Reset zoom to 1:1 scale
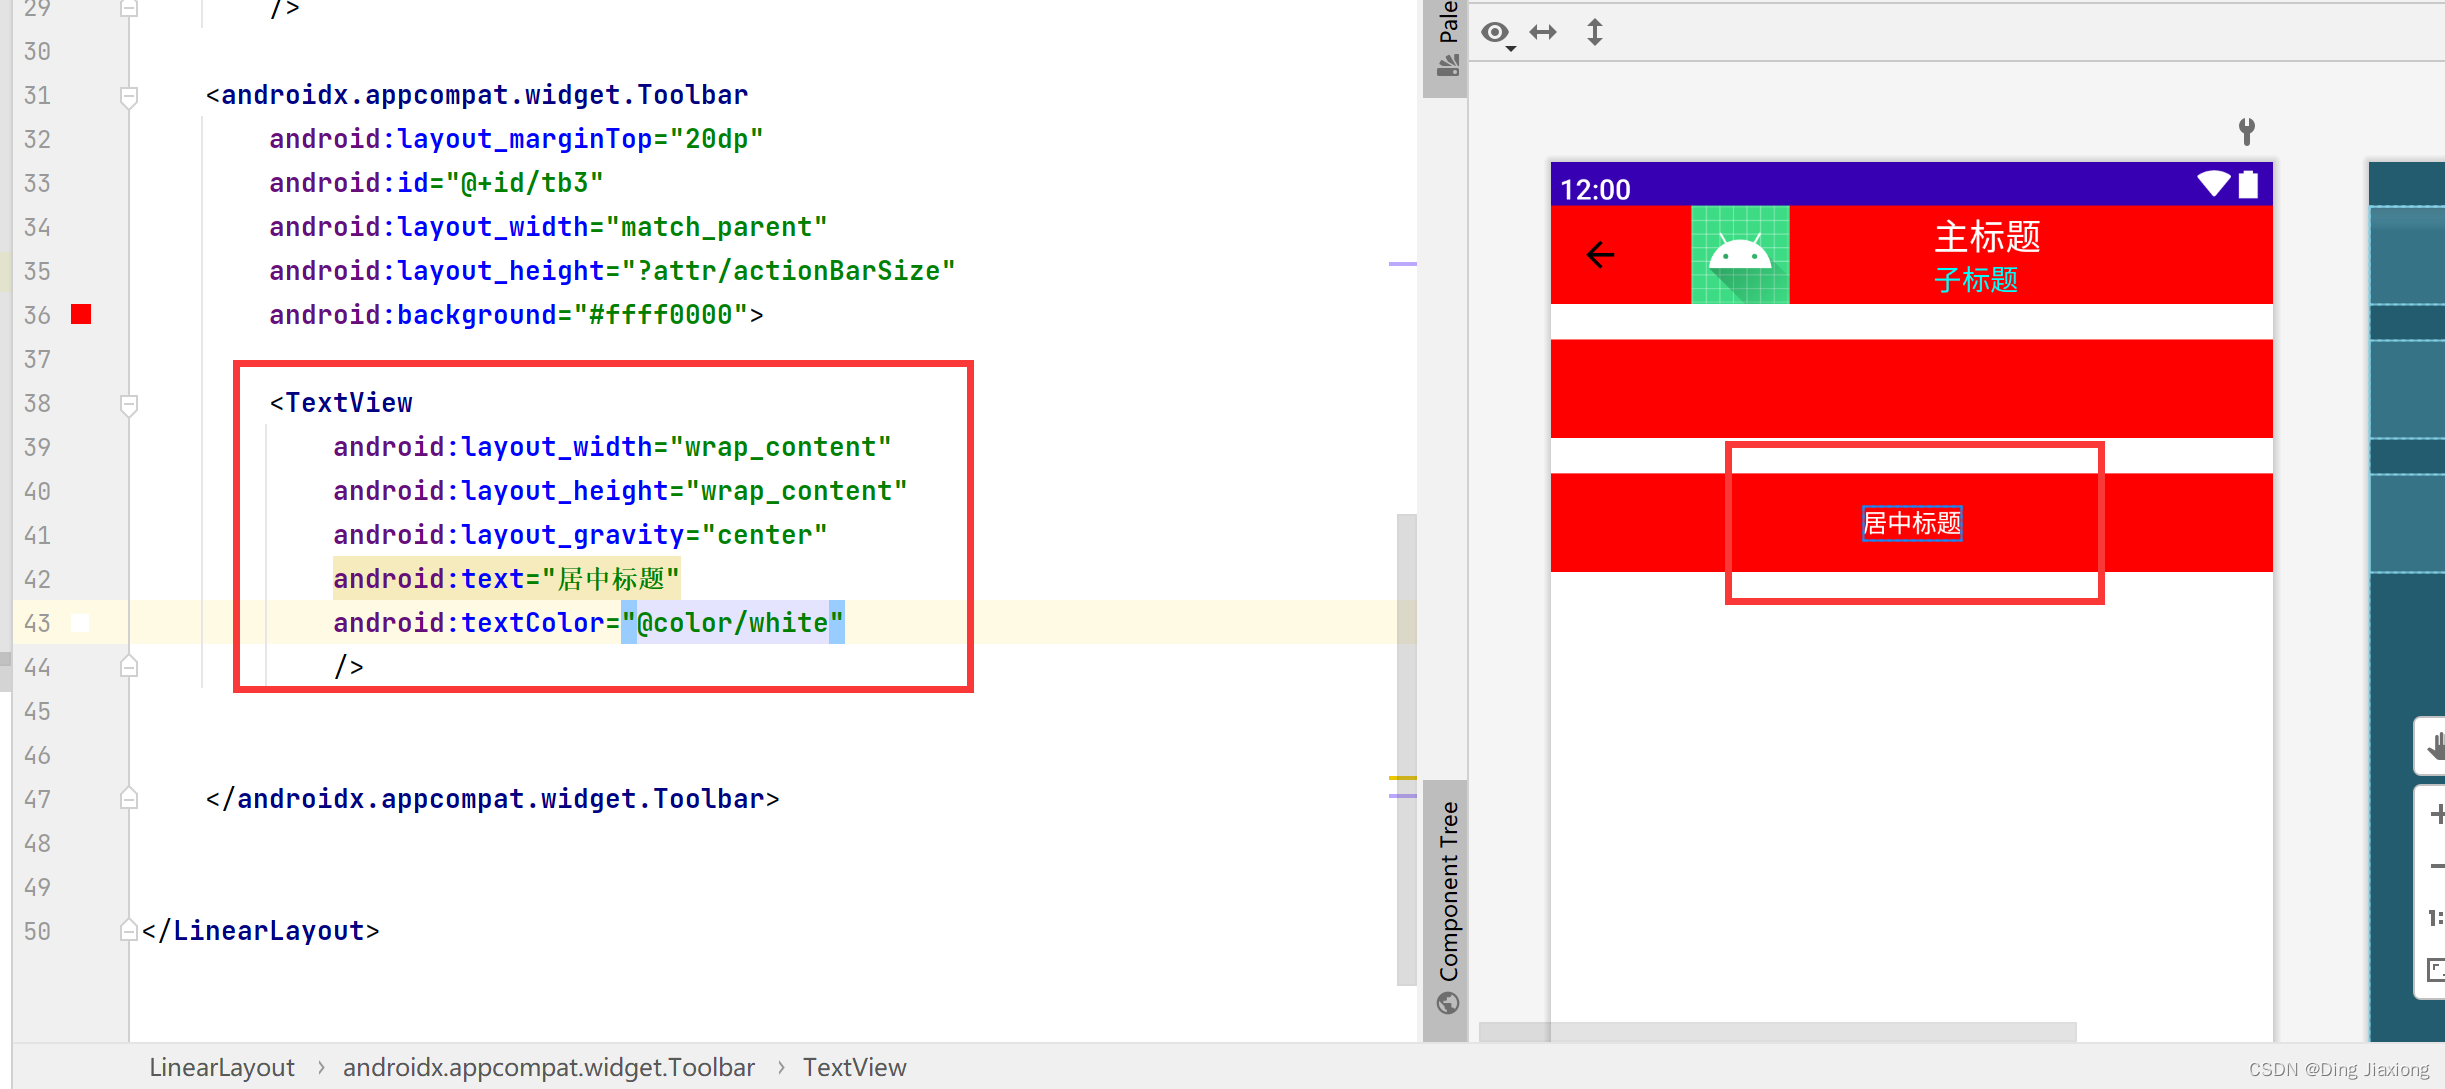 click(x=2436, y=918)
